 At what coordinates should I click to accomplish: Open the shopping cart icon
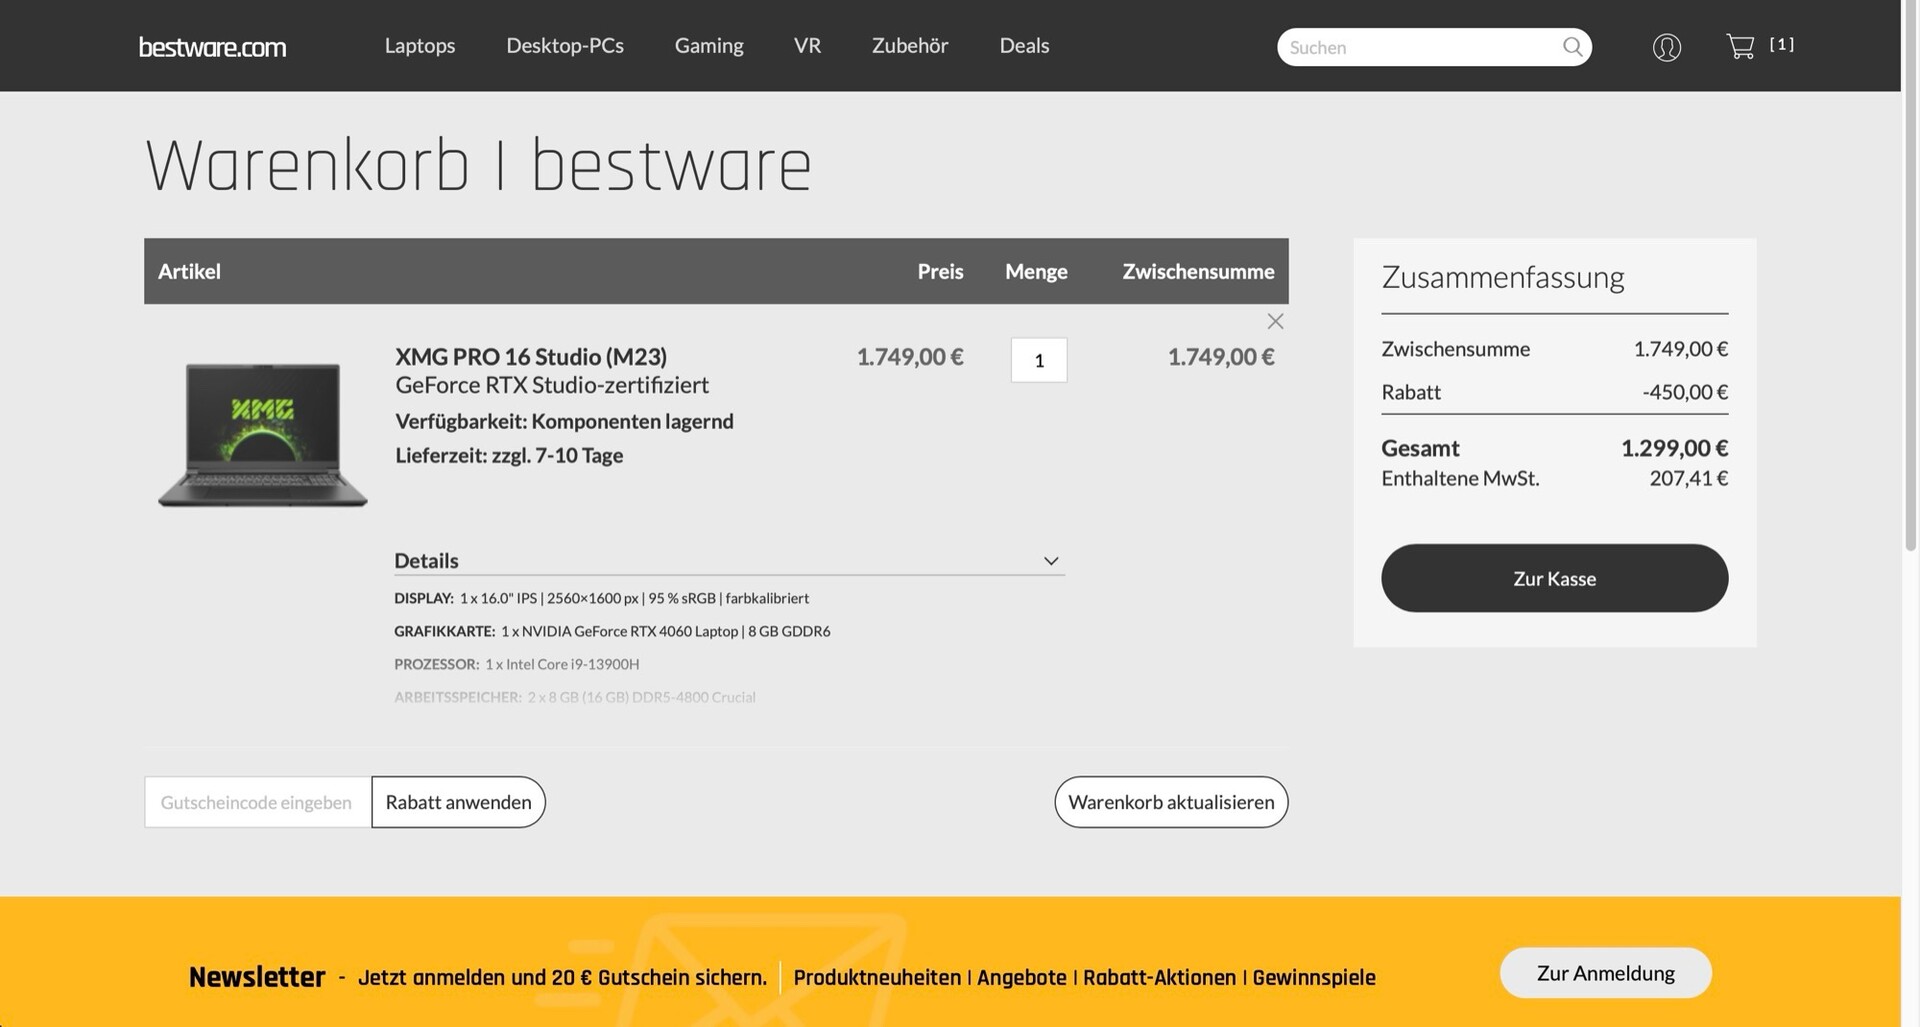pyautogui.click(x=1740, y=46)
